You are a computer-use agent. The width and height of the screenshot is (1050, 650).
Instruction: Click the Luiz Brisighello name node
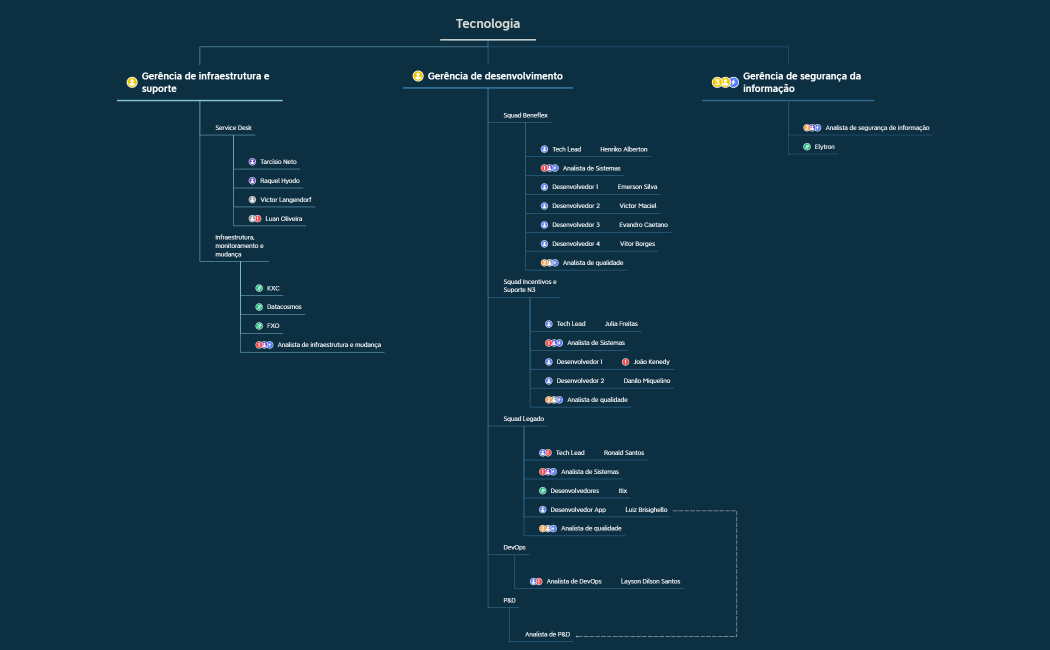click(646, 510)
